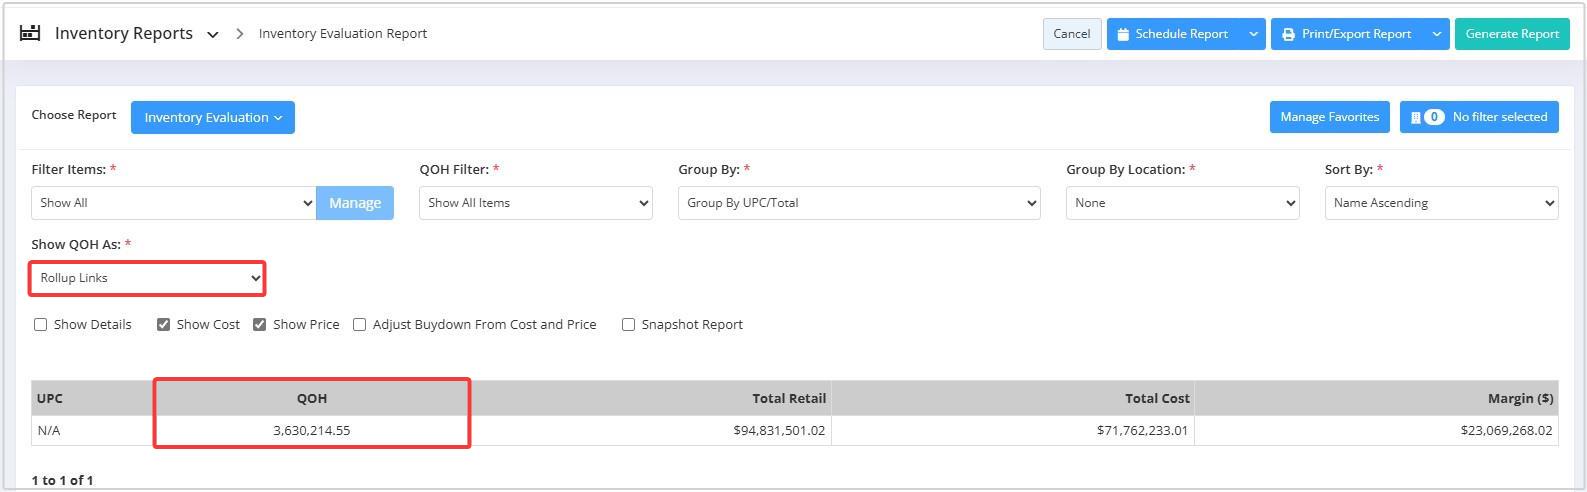This screenshot has width=1587, height=492.
Task: Expand the Print/Export Report arrow menu
Action: click(1437, 34)
